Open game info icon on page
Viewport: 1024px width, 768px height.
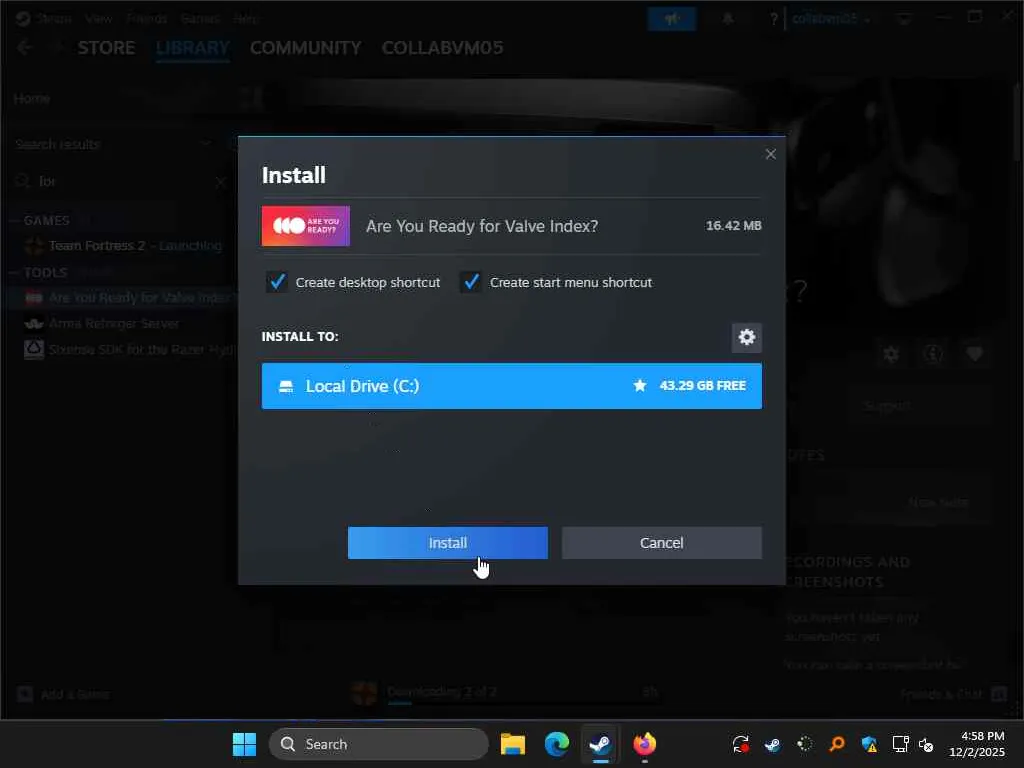933,354
